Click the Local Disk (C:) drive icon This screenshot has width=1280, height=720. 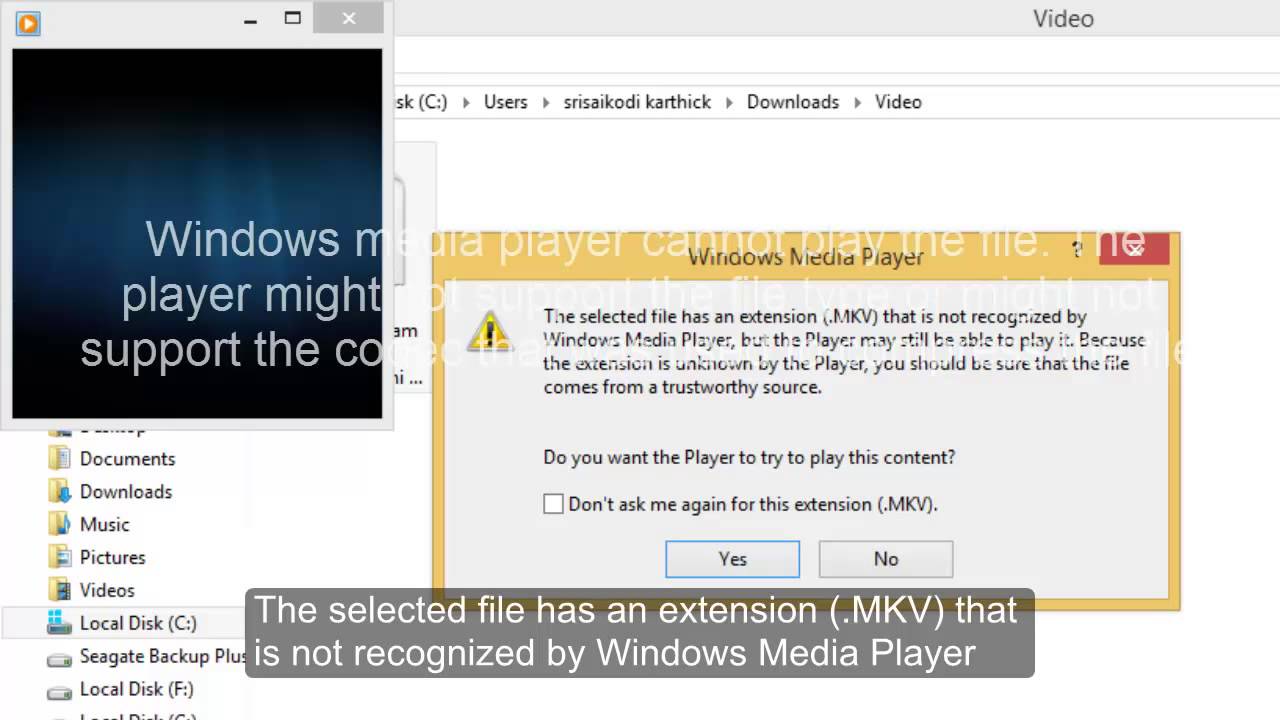[60, 623]
